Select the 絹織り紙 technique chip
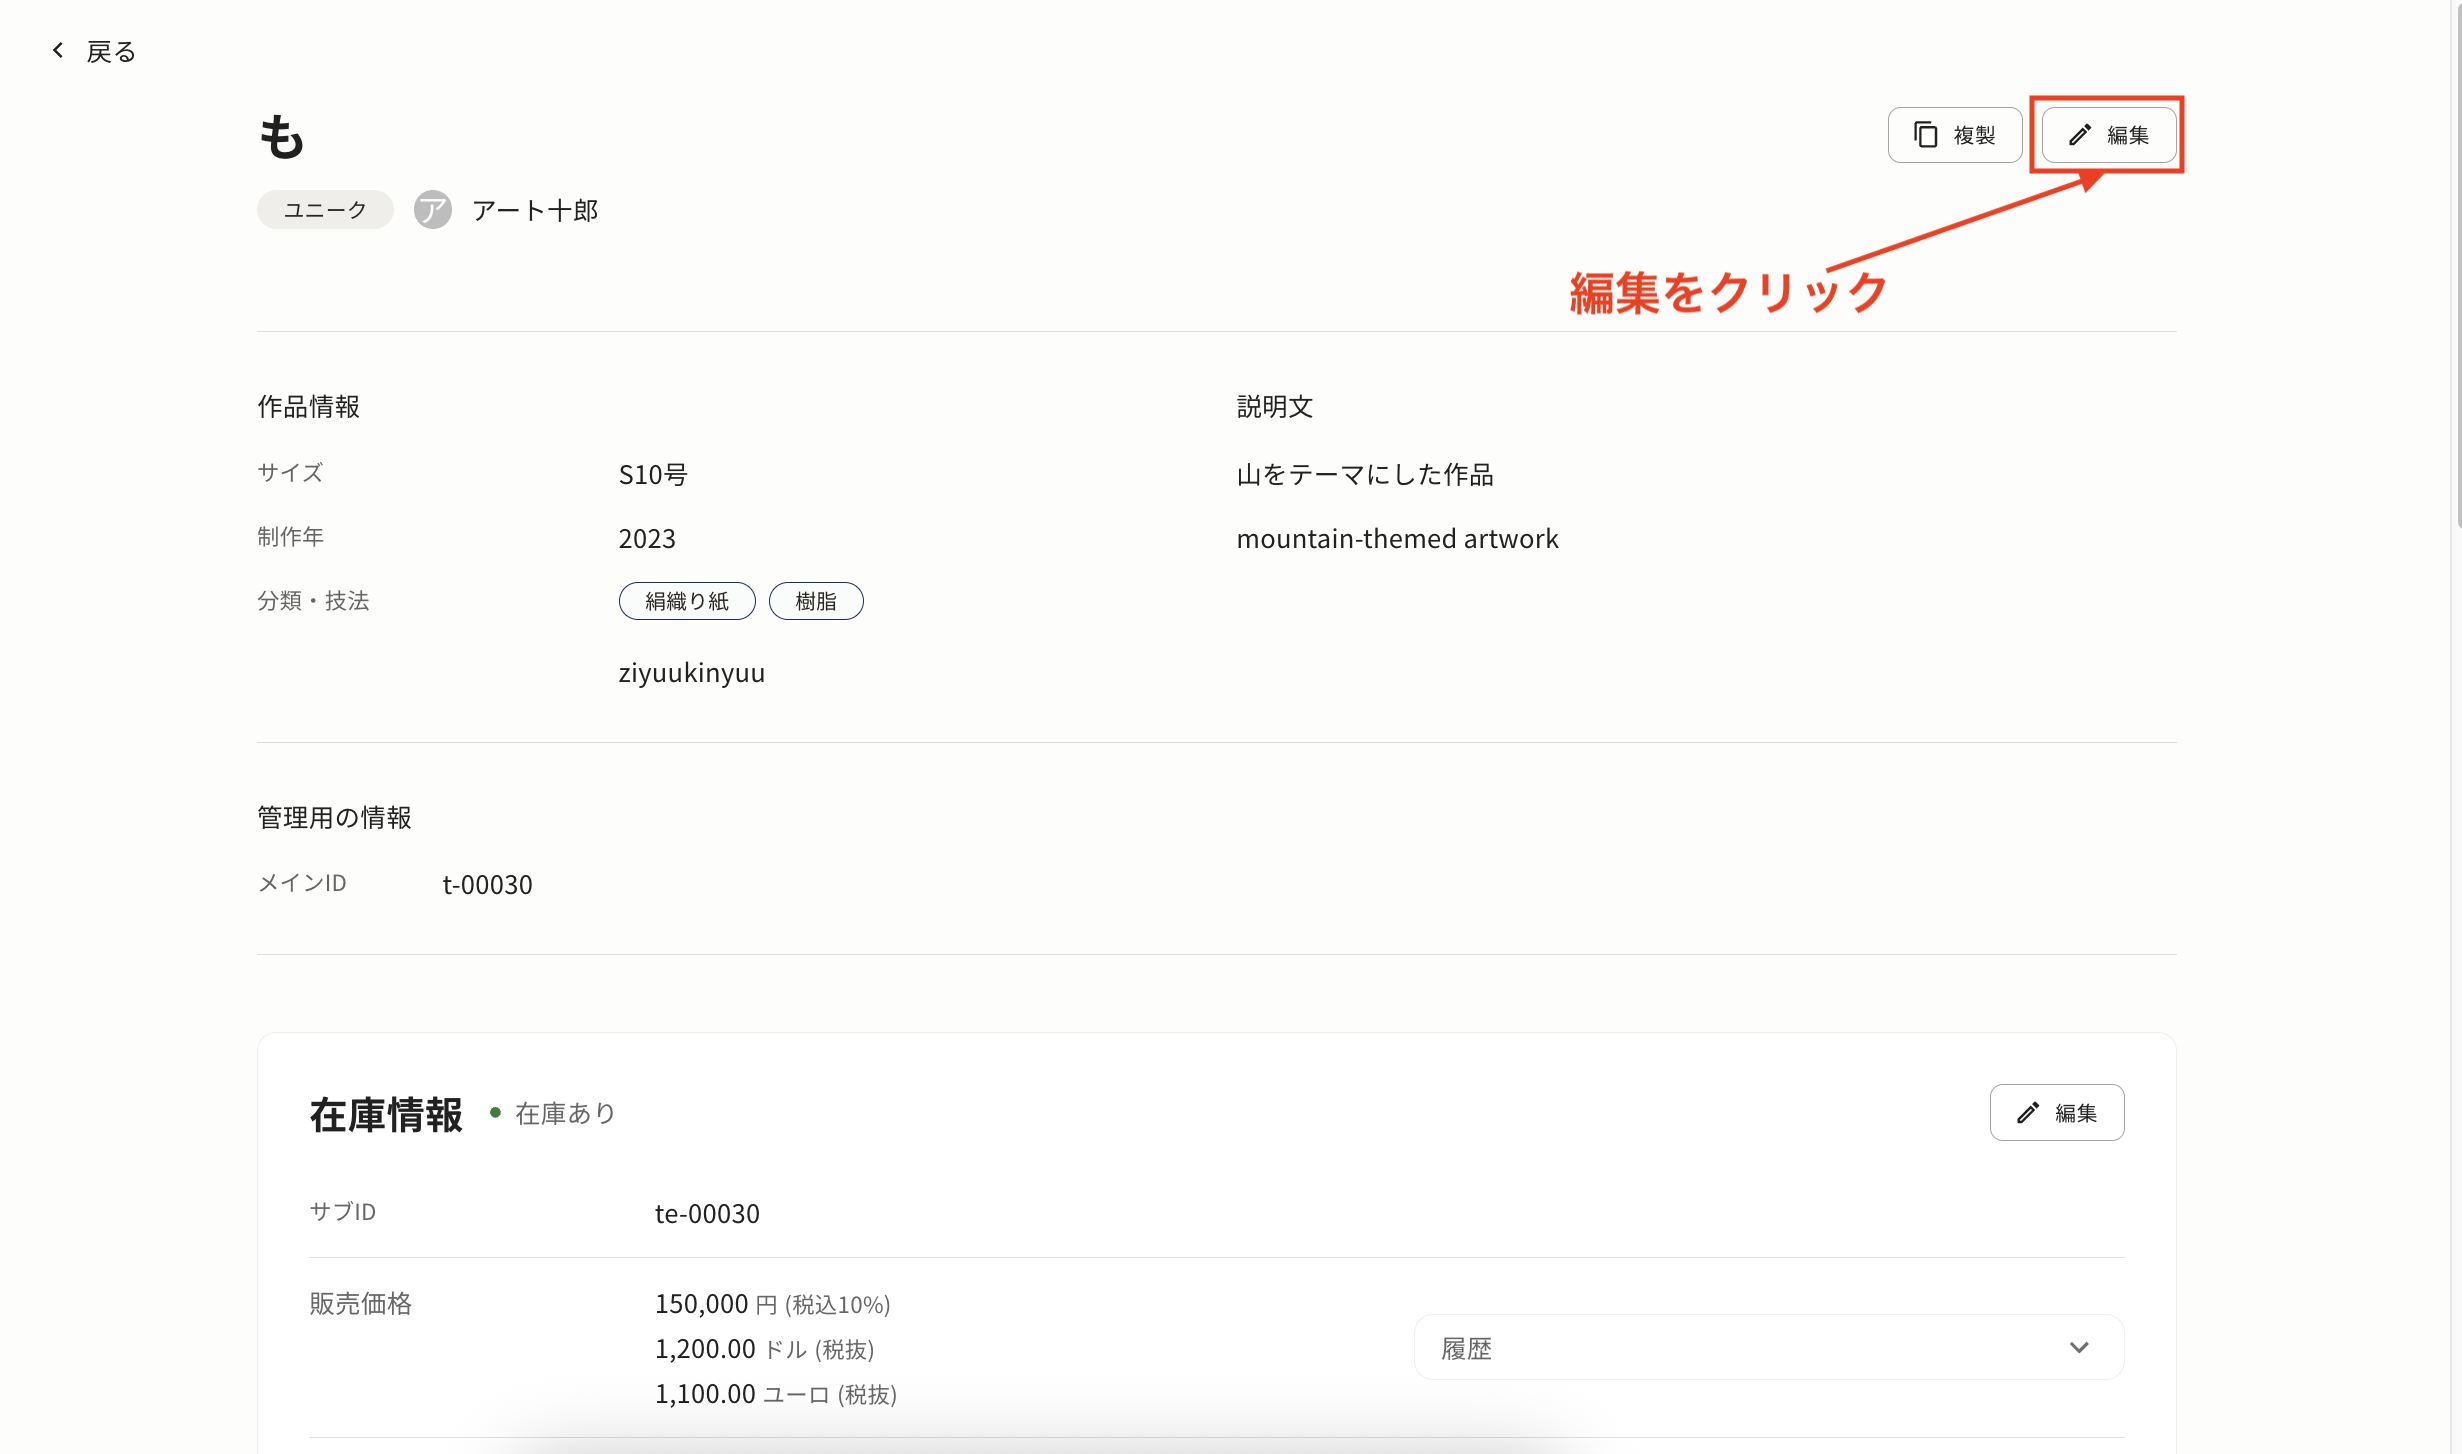The height and width of the screenshot is (1454, 2462). (x=687, y=600)
